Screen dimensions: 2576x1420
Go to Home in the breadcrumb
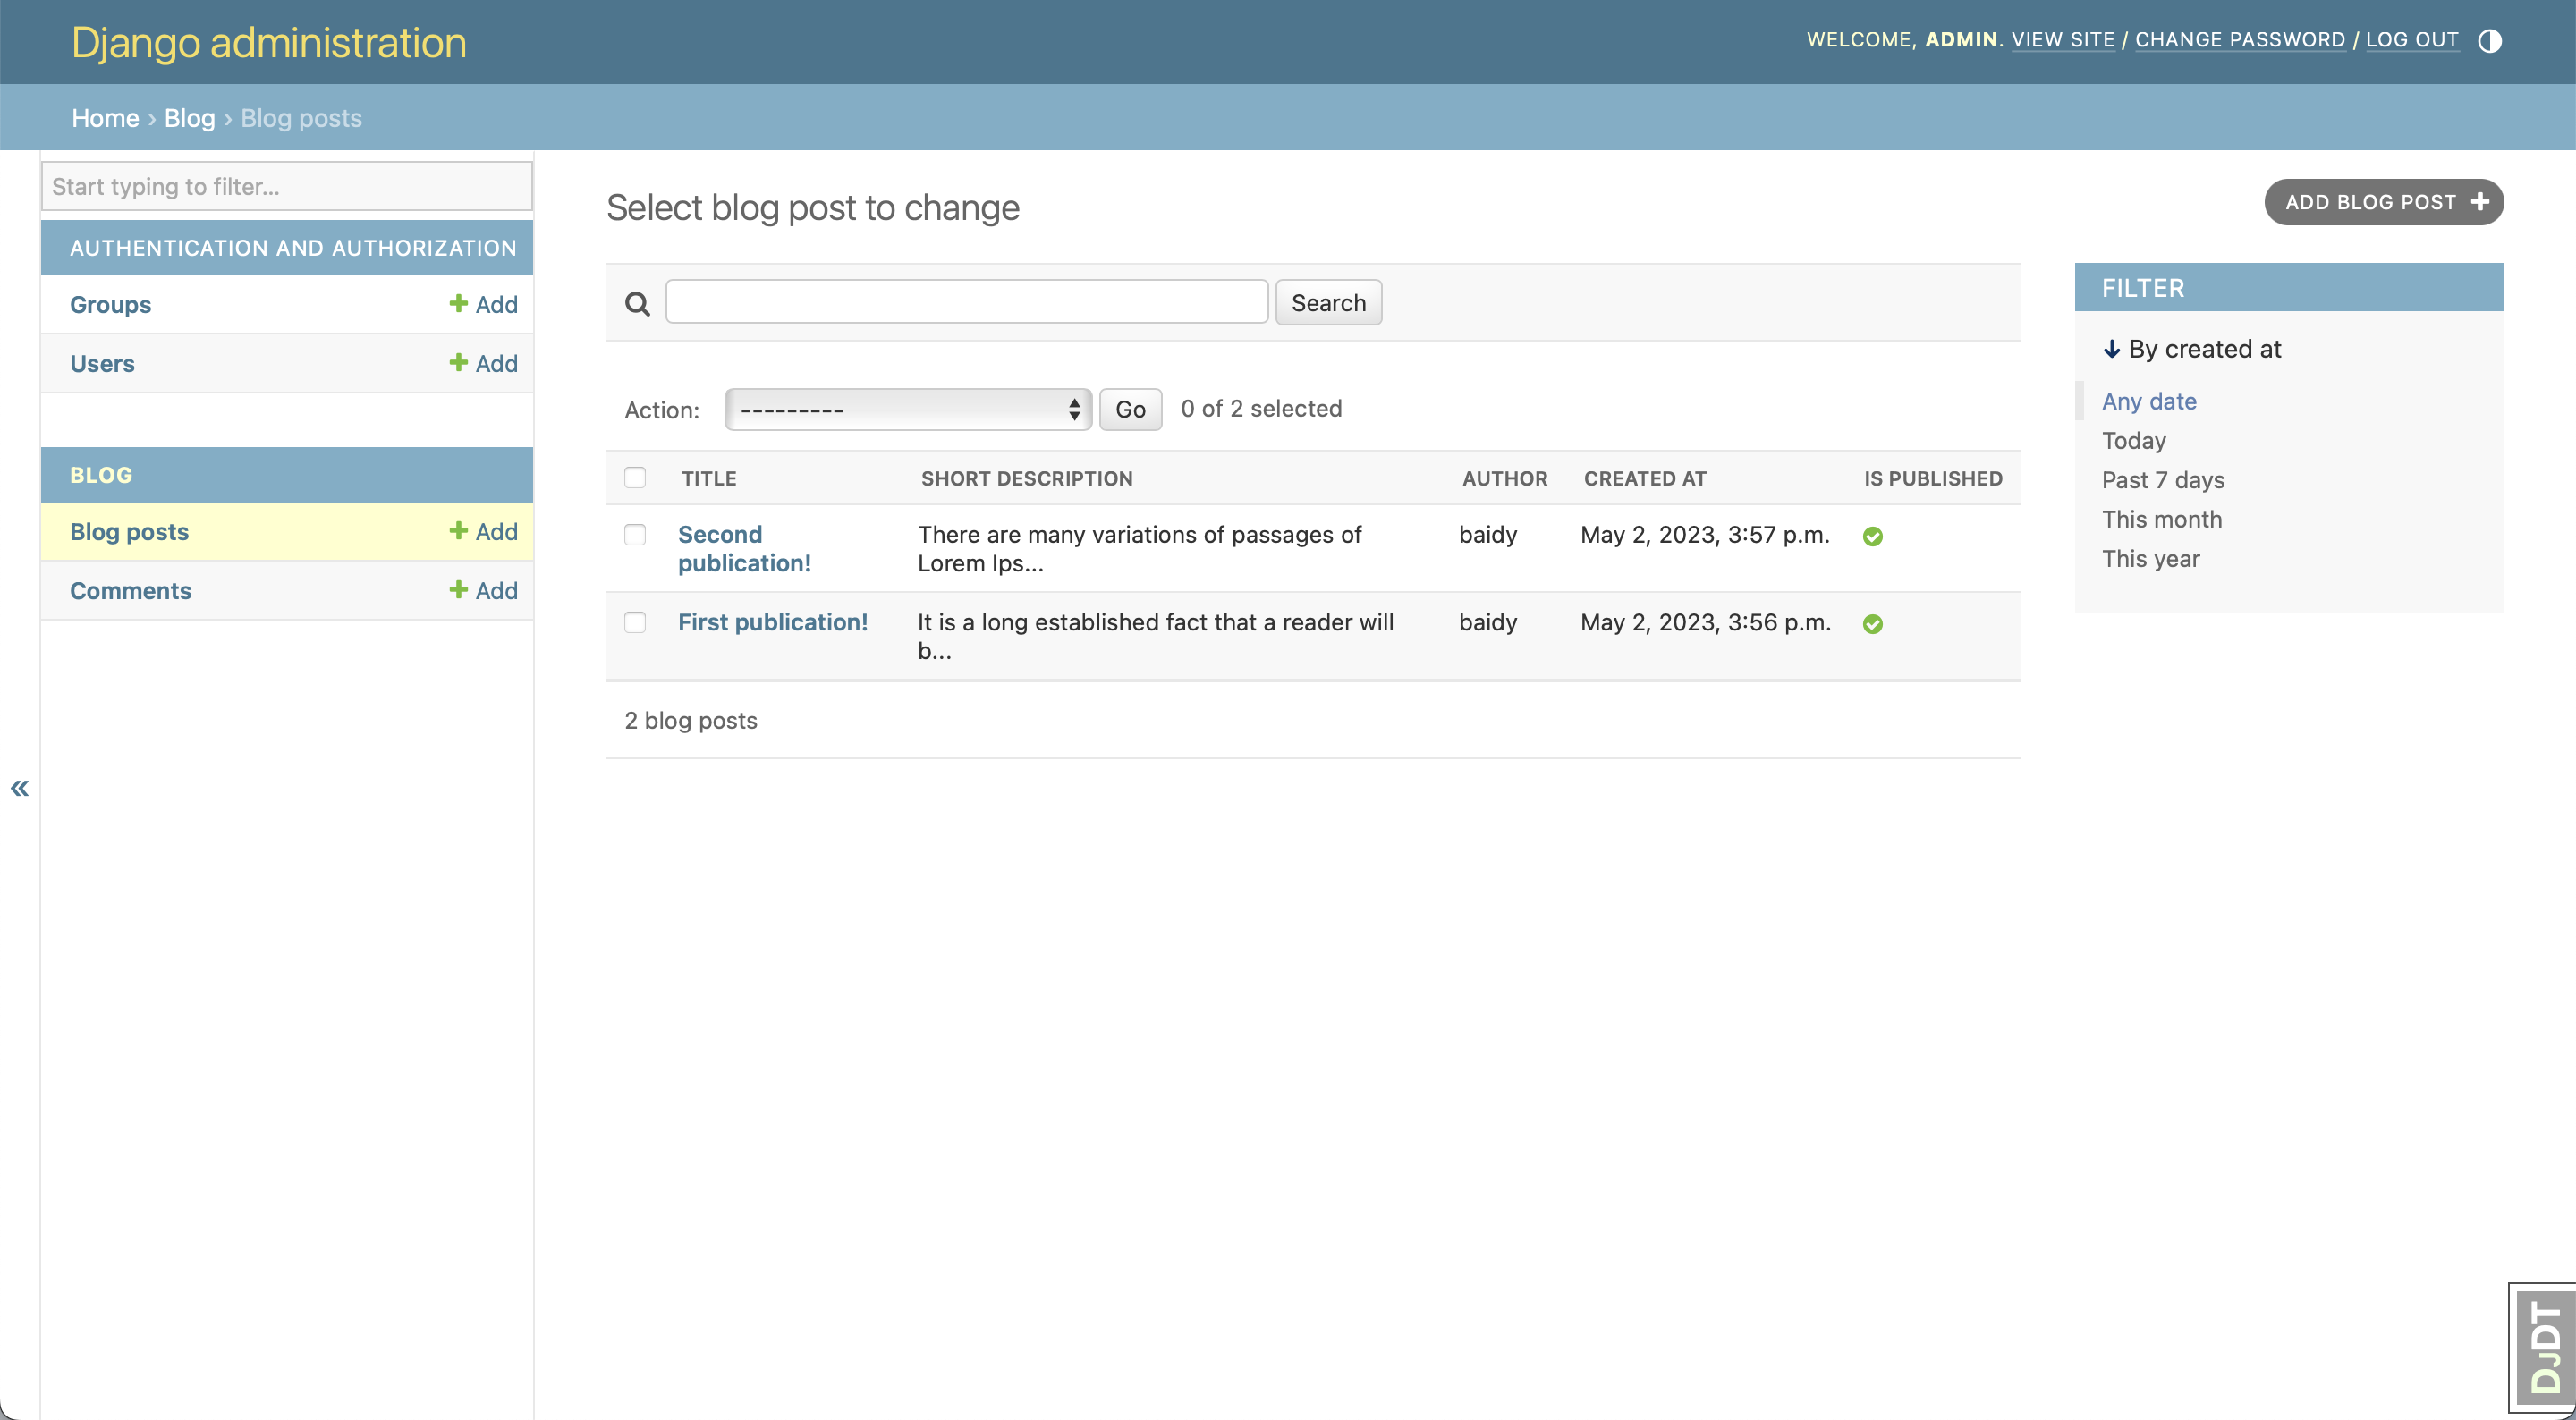coord(105,118)
